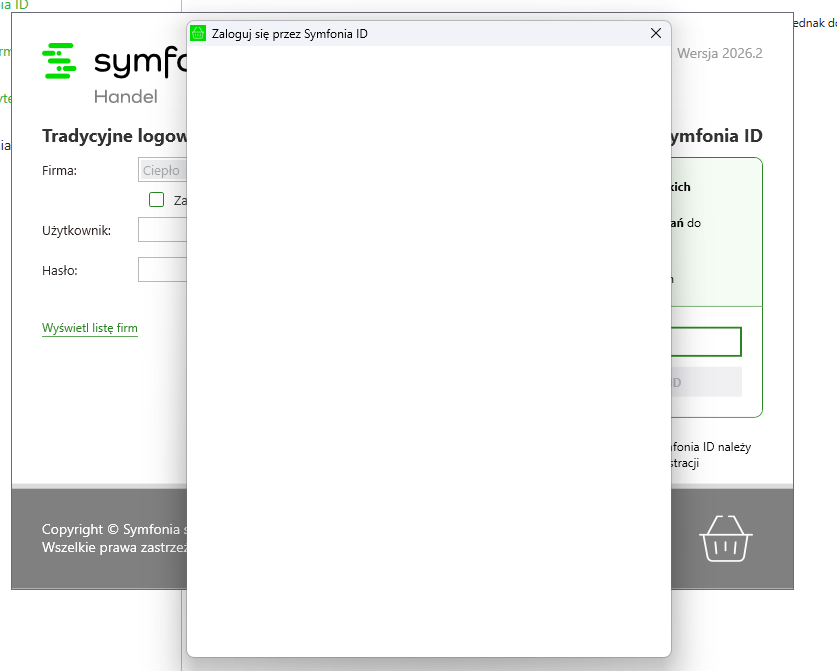Click the Copyright © Symfonia footer text

tap(113, 529)
